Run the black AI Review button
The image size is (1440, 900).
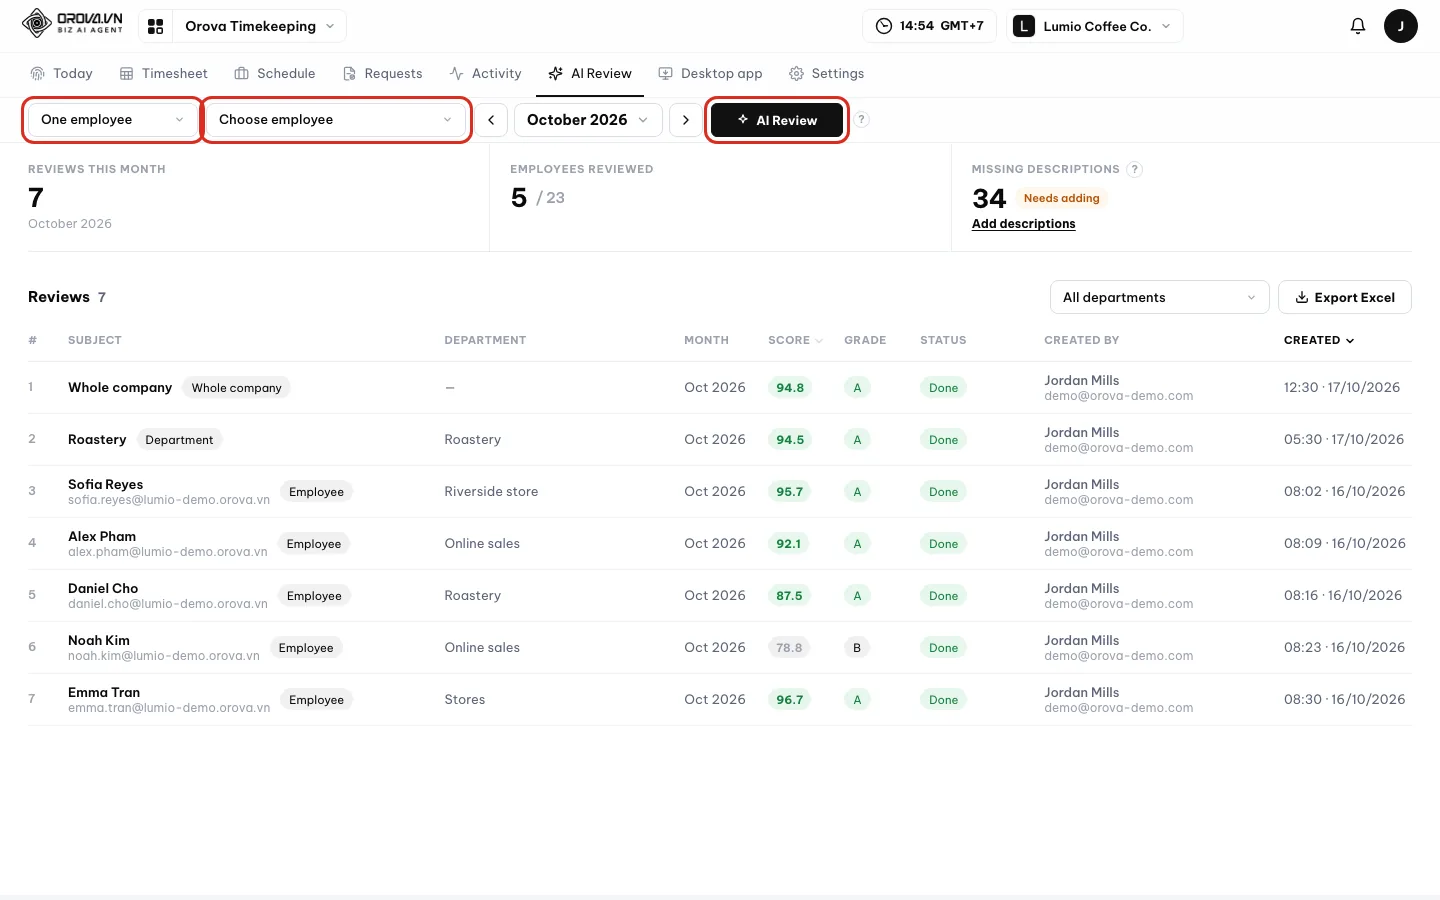pyautogui.click(x=777, y=120)
